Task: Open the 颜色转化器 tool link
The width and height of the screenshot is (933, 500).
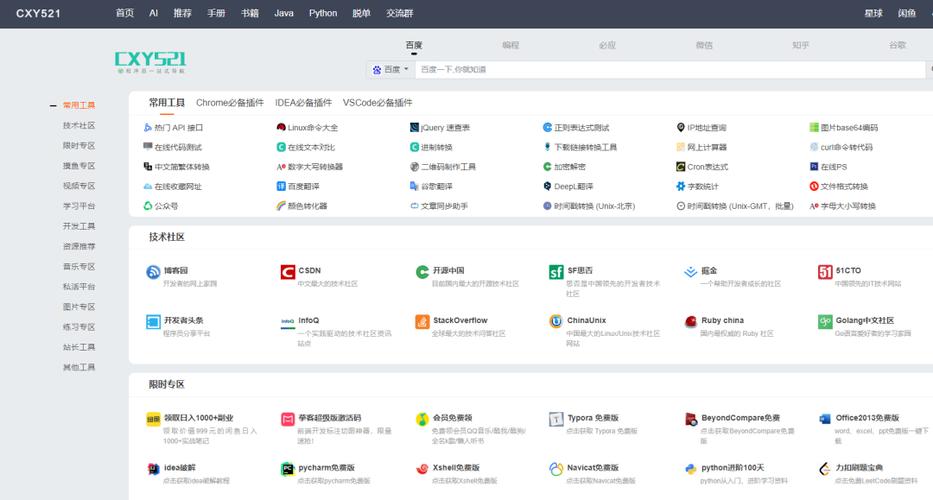Action: (302, 206)
